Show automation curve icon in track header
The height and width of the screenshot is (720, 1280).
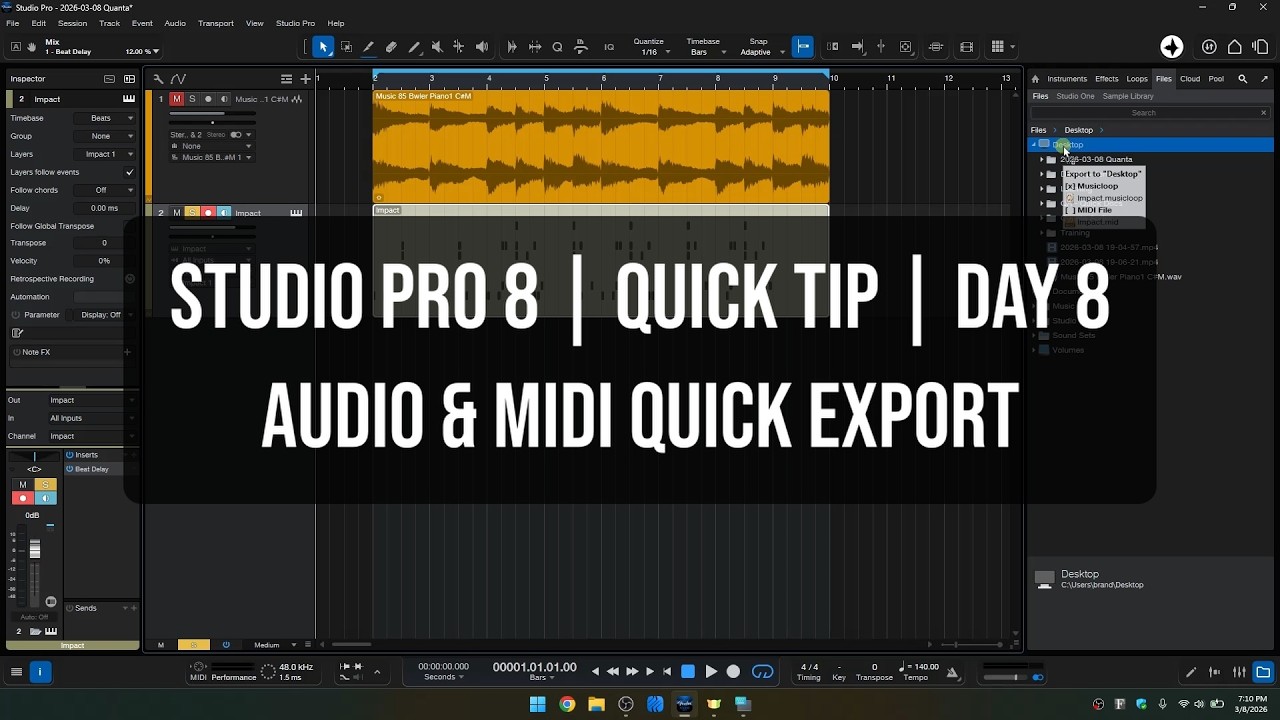tap(178, 79)
